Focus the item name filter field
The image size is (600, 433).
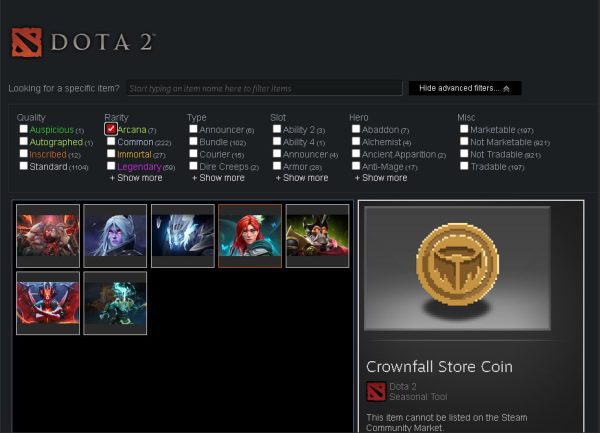point(265,88)
